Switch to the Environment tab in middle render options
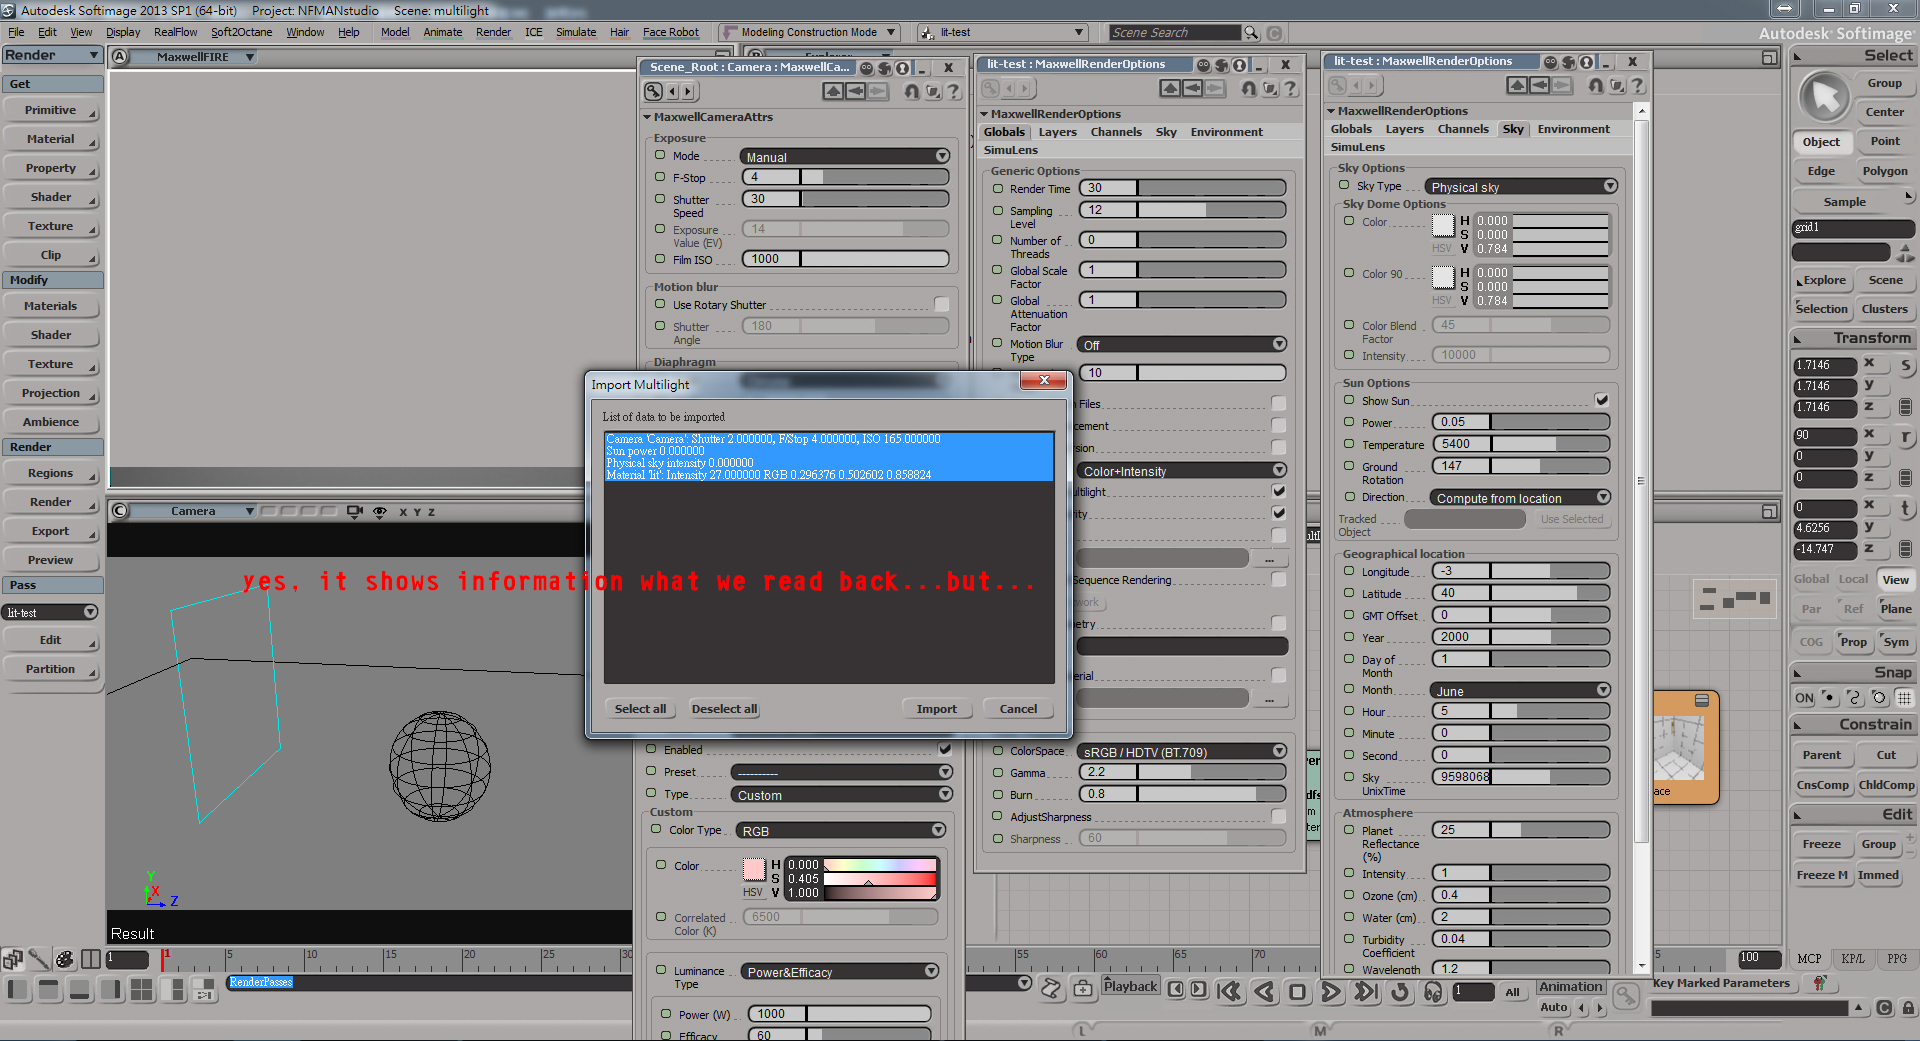 [1226, 132]
